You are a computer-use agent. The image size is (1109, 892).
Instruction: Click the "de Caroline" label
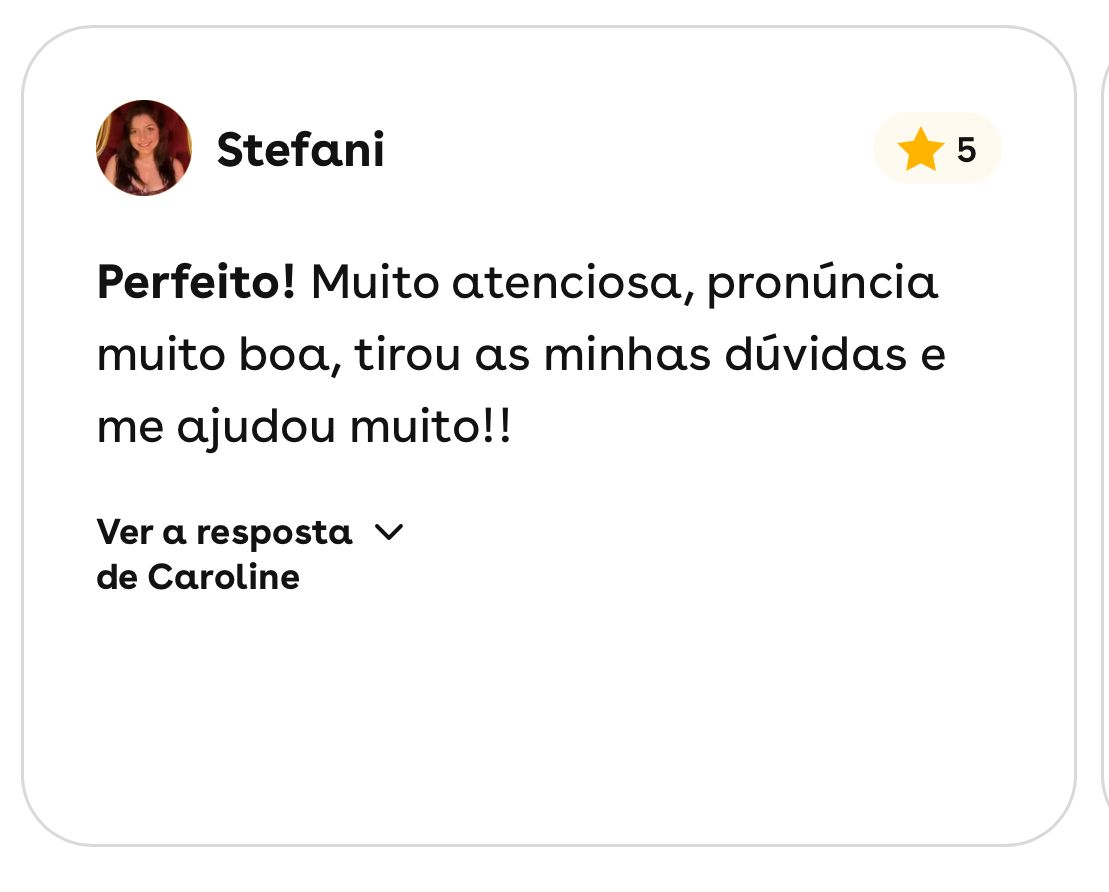[x=198, y=577]
